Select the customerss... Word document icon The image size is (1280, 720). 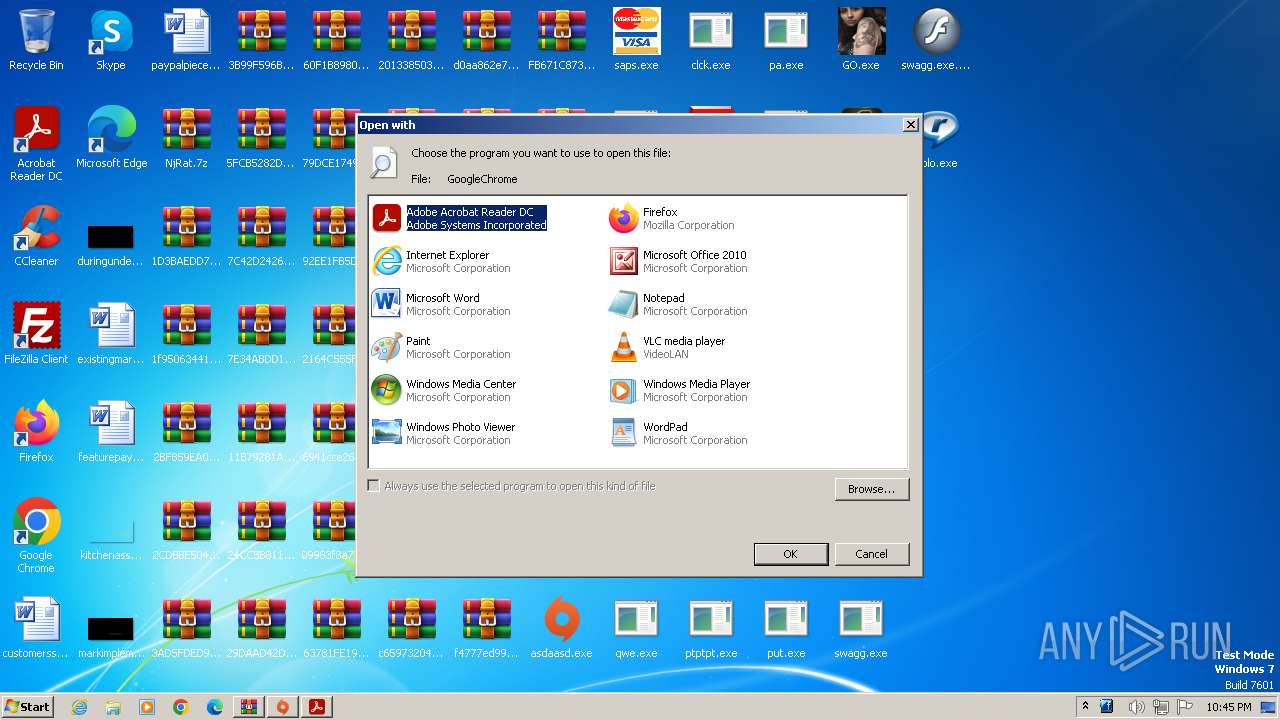pos(36,628)
